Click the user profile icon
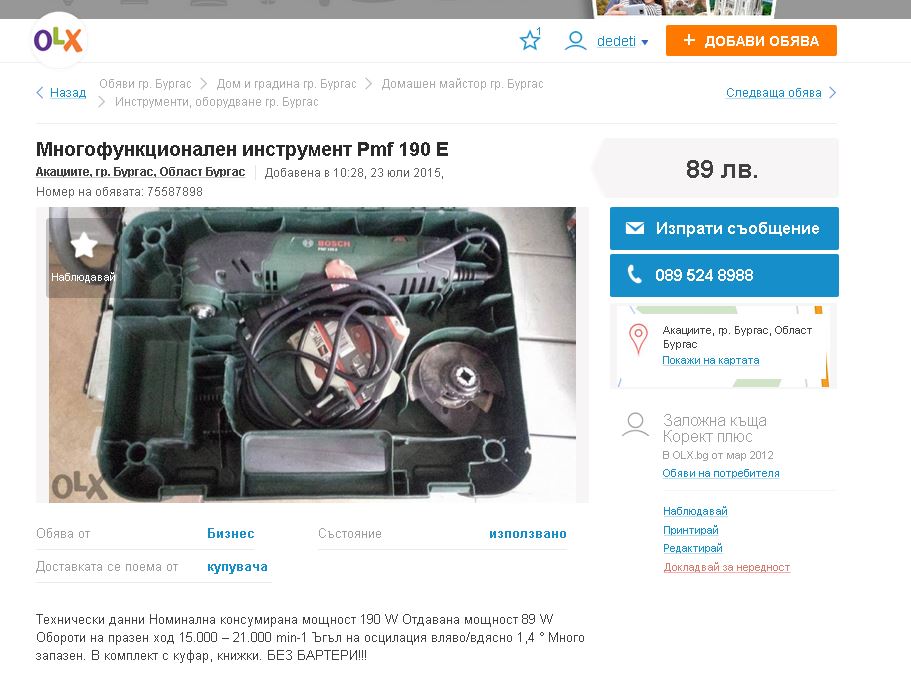 tap(575, 41)
